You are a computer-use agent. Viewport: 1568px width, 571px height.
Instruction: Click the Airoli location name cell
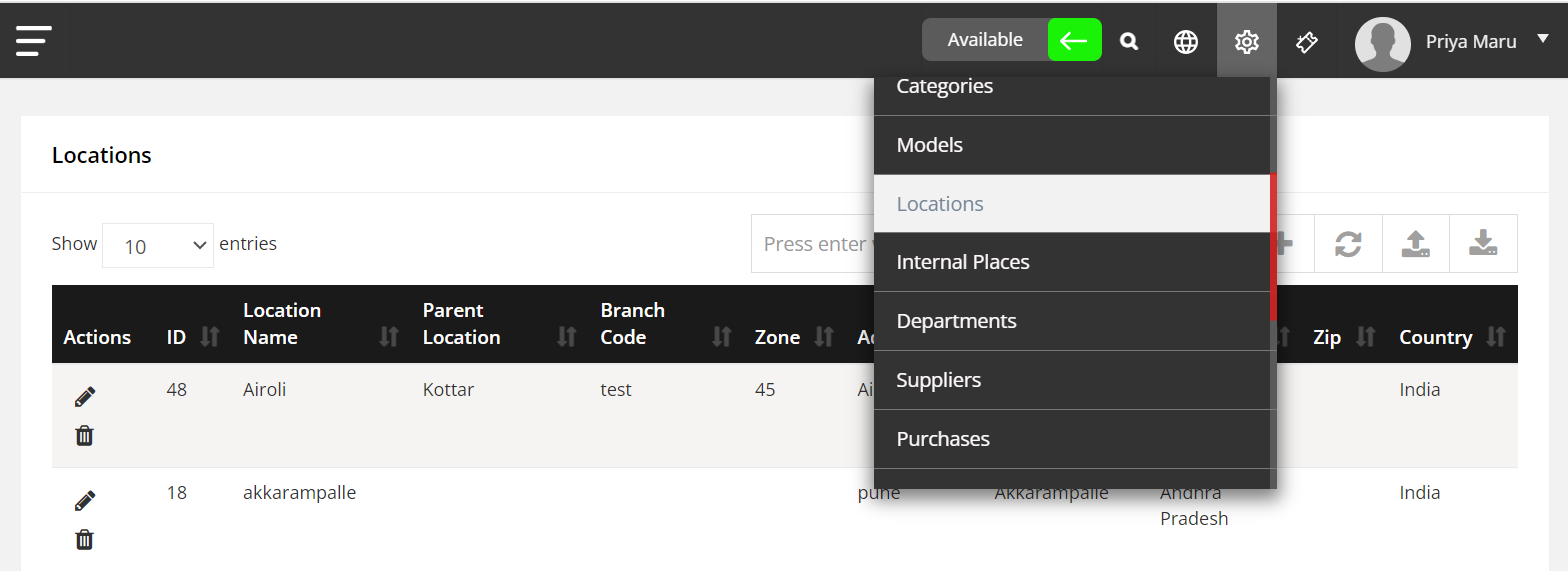click(x=265, y=390)
